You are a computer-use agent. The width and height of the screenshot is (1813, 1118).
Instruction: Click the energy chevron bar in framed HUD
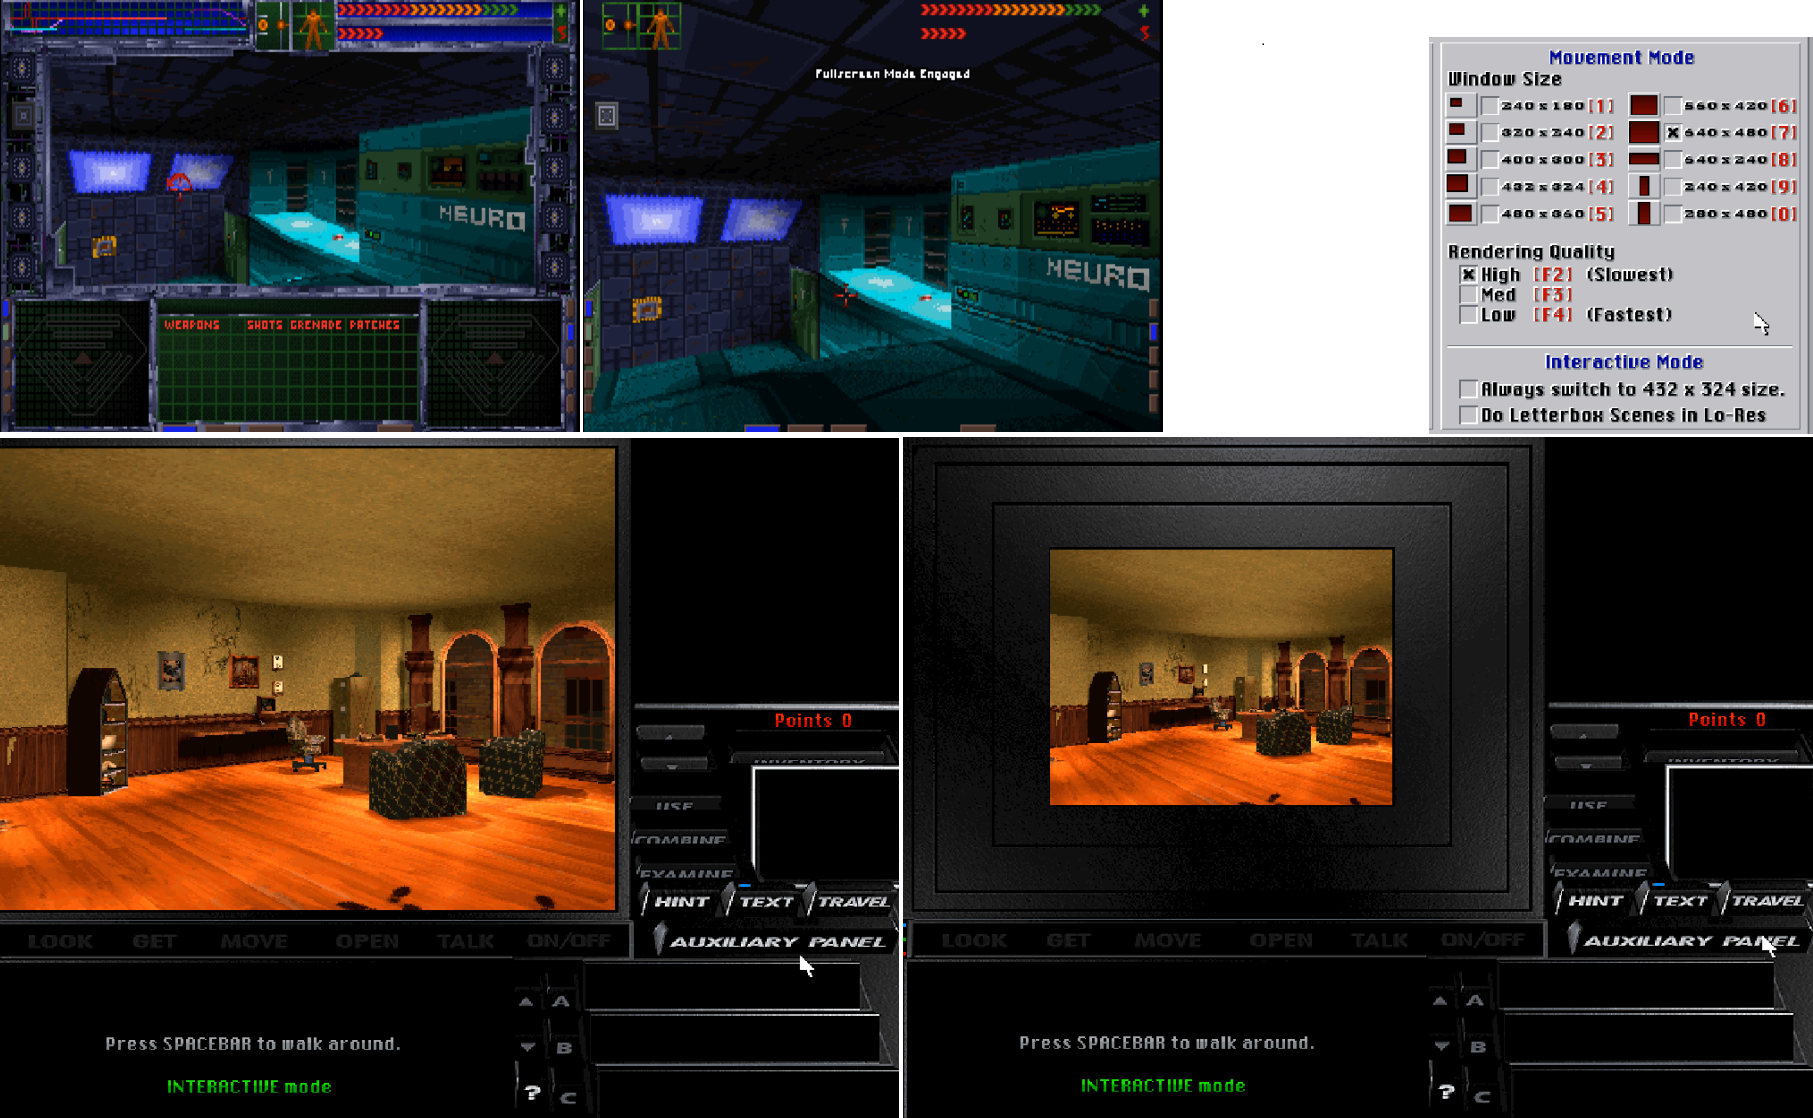coord(445,34)
